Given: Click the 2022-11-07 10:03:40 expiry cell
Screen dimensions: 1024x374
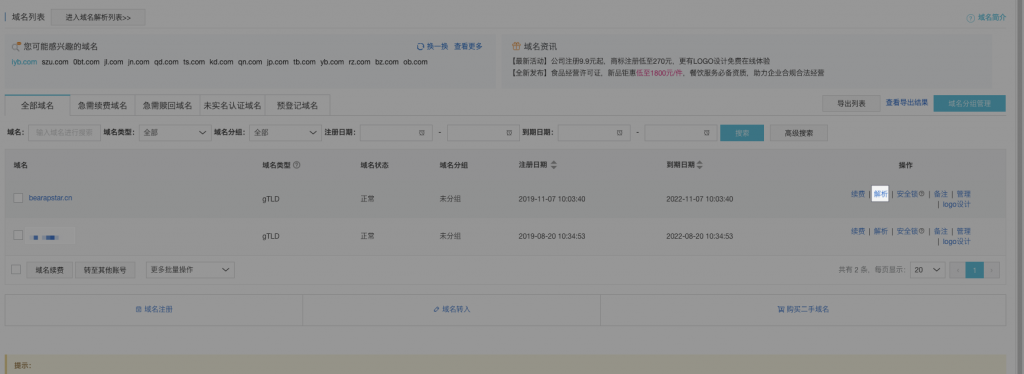Looking at the screenshot, I should pos(699,198).
